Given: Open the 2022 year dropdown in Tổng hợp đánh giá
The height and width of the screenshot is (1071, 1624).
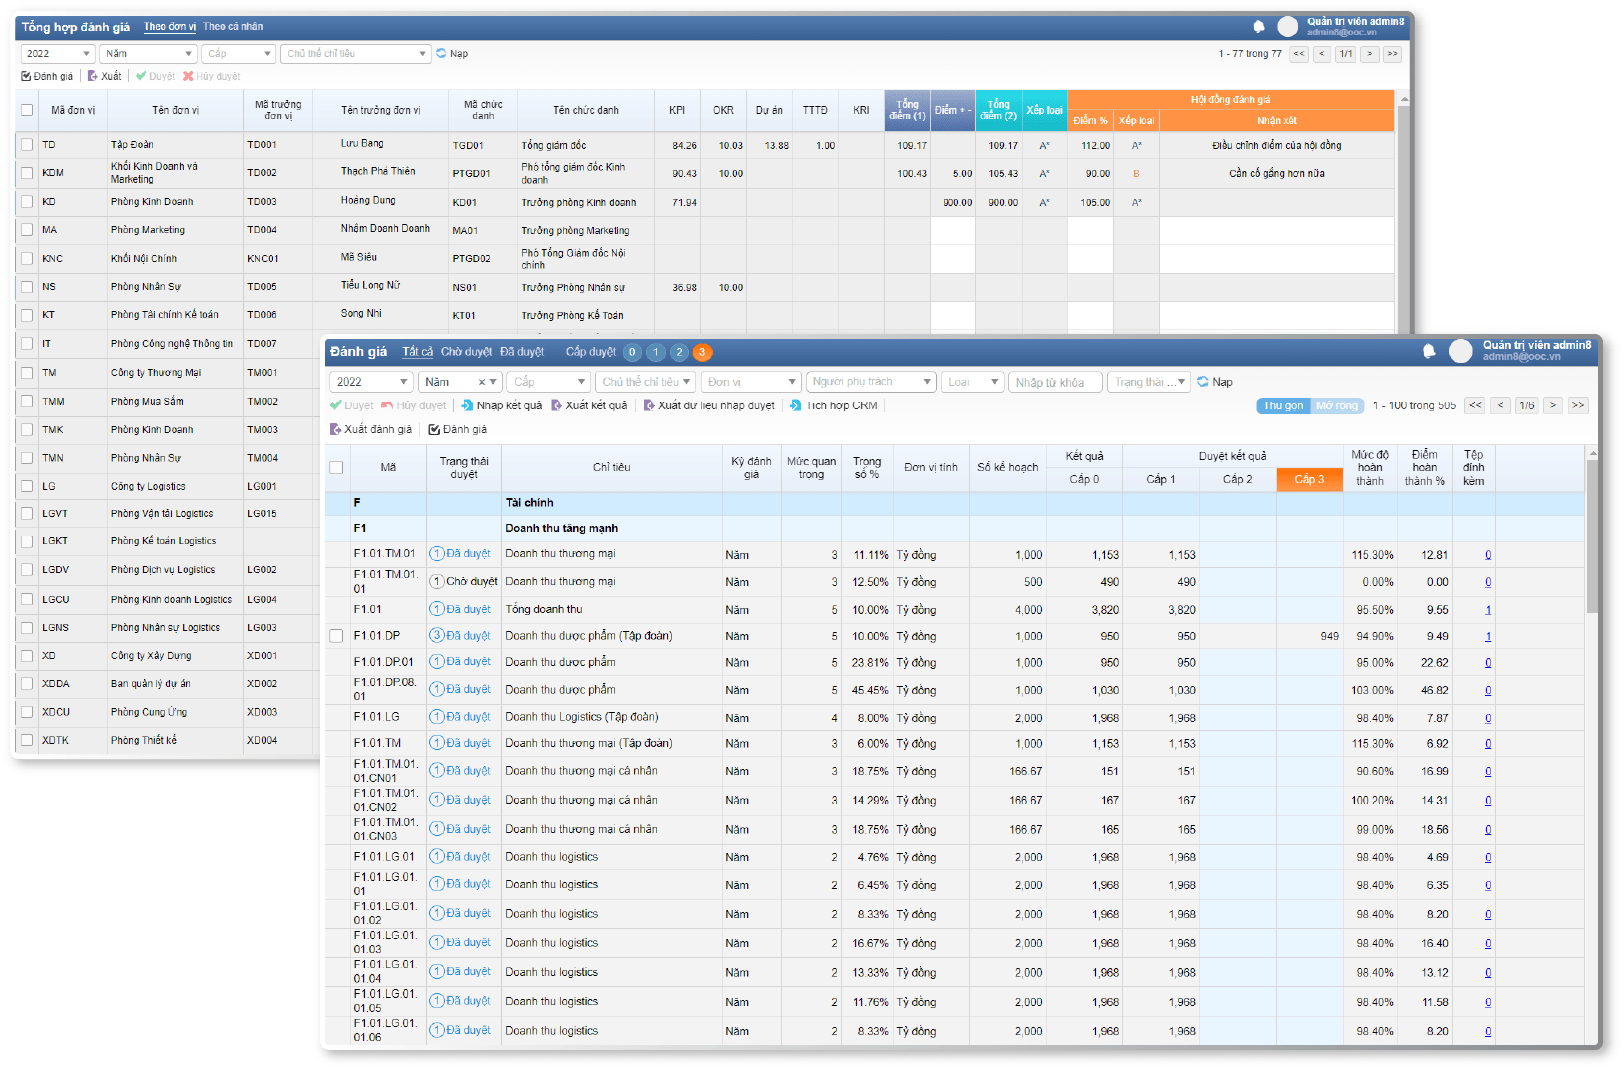Looking at the screenshot, I should (57, 54).
